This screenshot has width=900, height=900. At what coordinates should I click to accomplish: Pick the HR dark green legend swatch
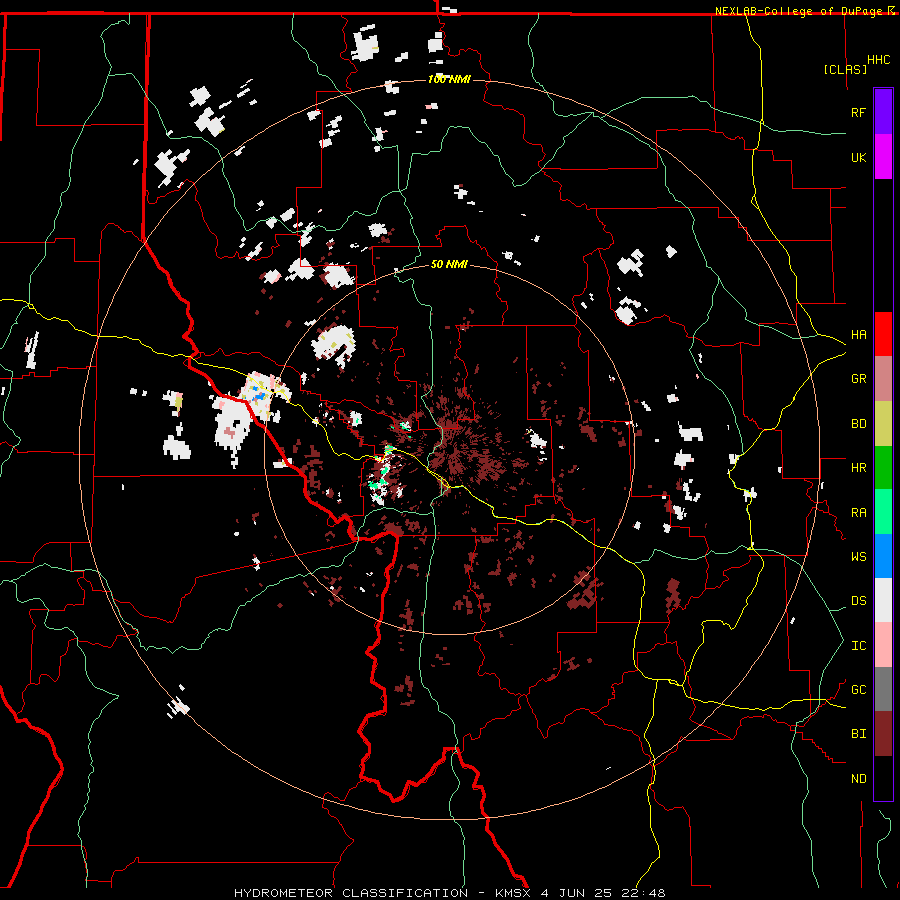click(x=883, y=468)
